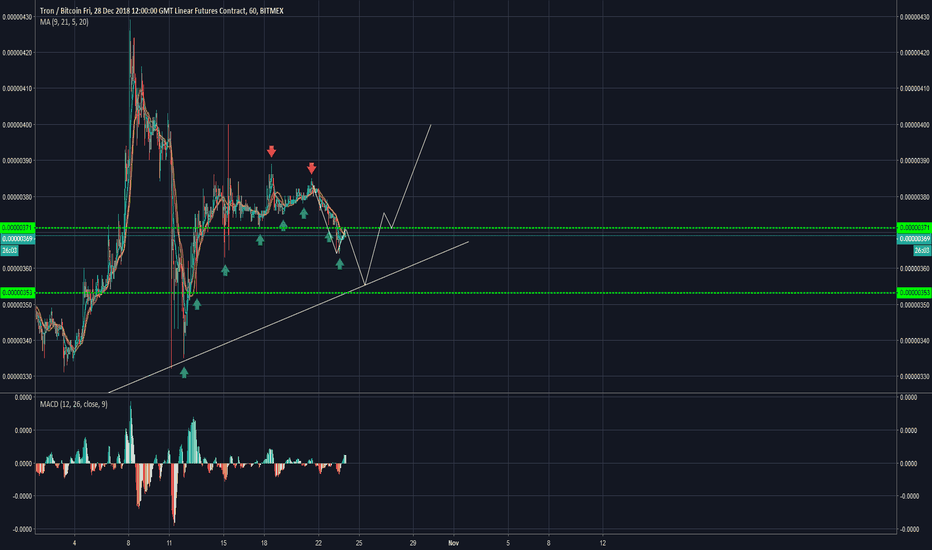Click the tallest MACD histogram bar near the 8th

131,433
